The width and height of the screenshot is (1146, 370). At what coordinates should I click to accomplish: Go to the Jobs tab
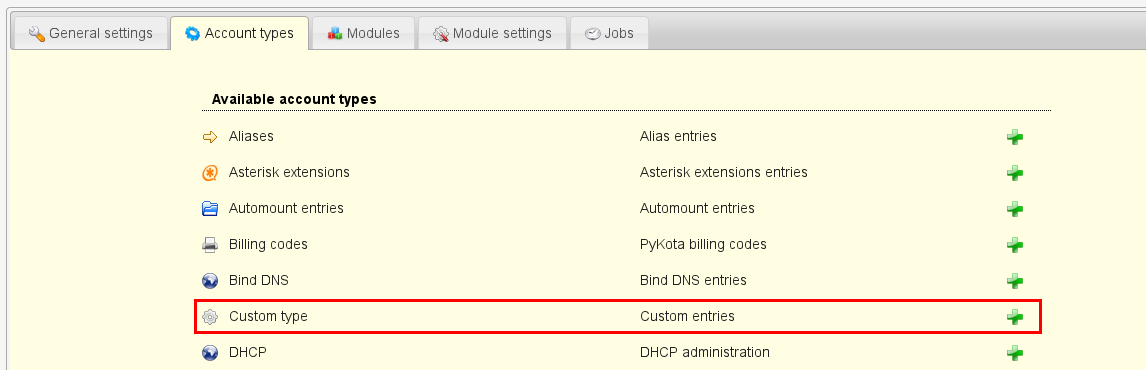(x=609, y=33)
